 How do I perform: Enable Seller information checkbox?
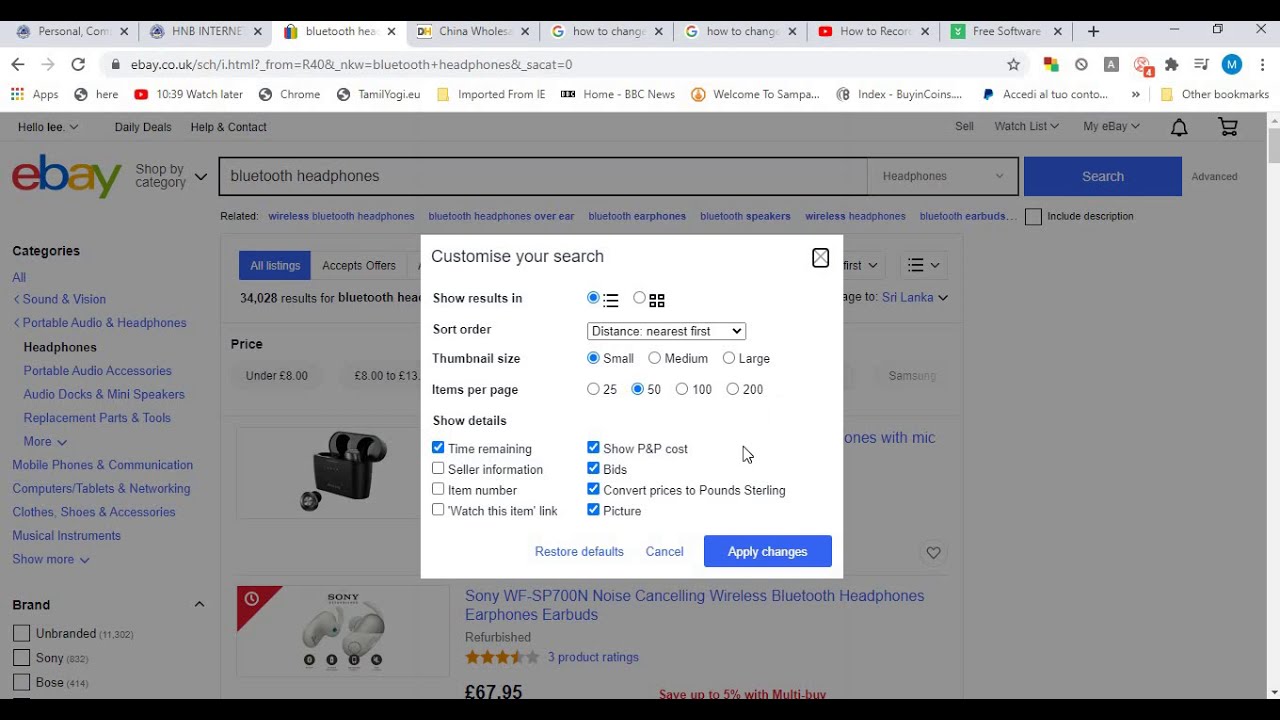point(438,468)
